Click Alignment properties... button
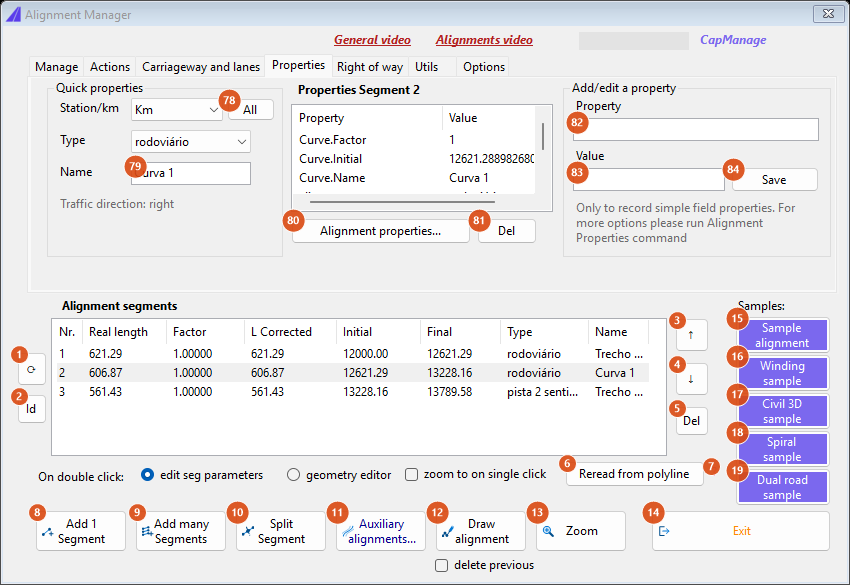The width and height of the screenshot is (850, 585). (381, 231)
